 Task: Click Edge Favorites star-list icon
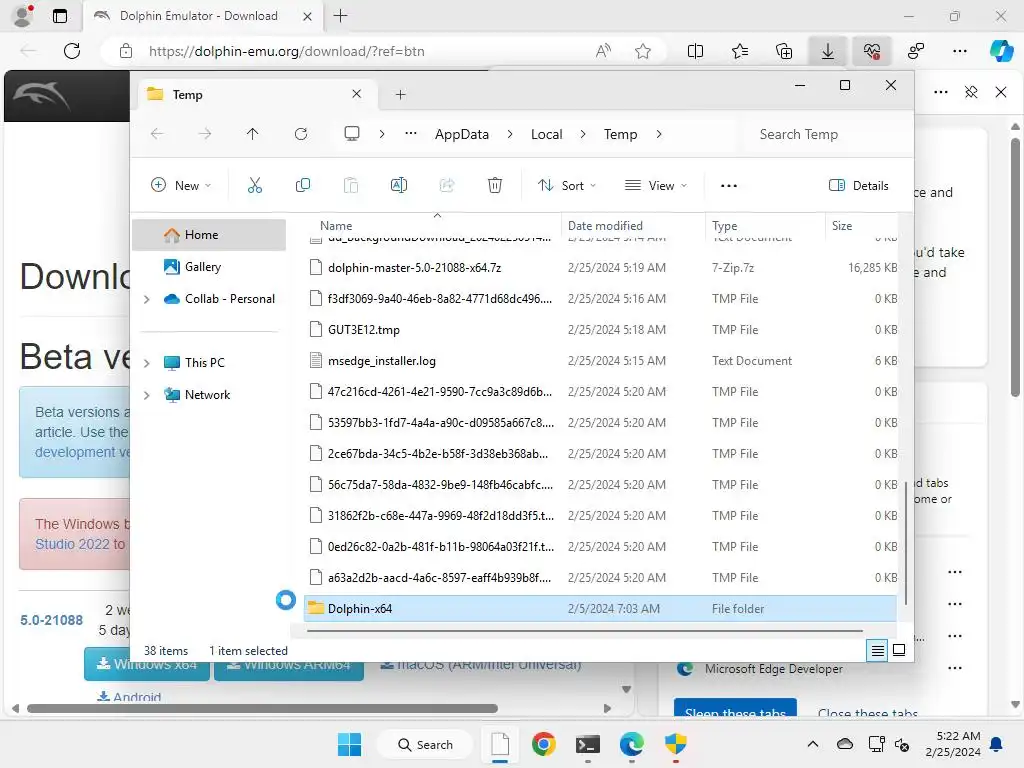(740, 51)
